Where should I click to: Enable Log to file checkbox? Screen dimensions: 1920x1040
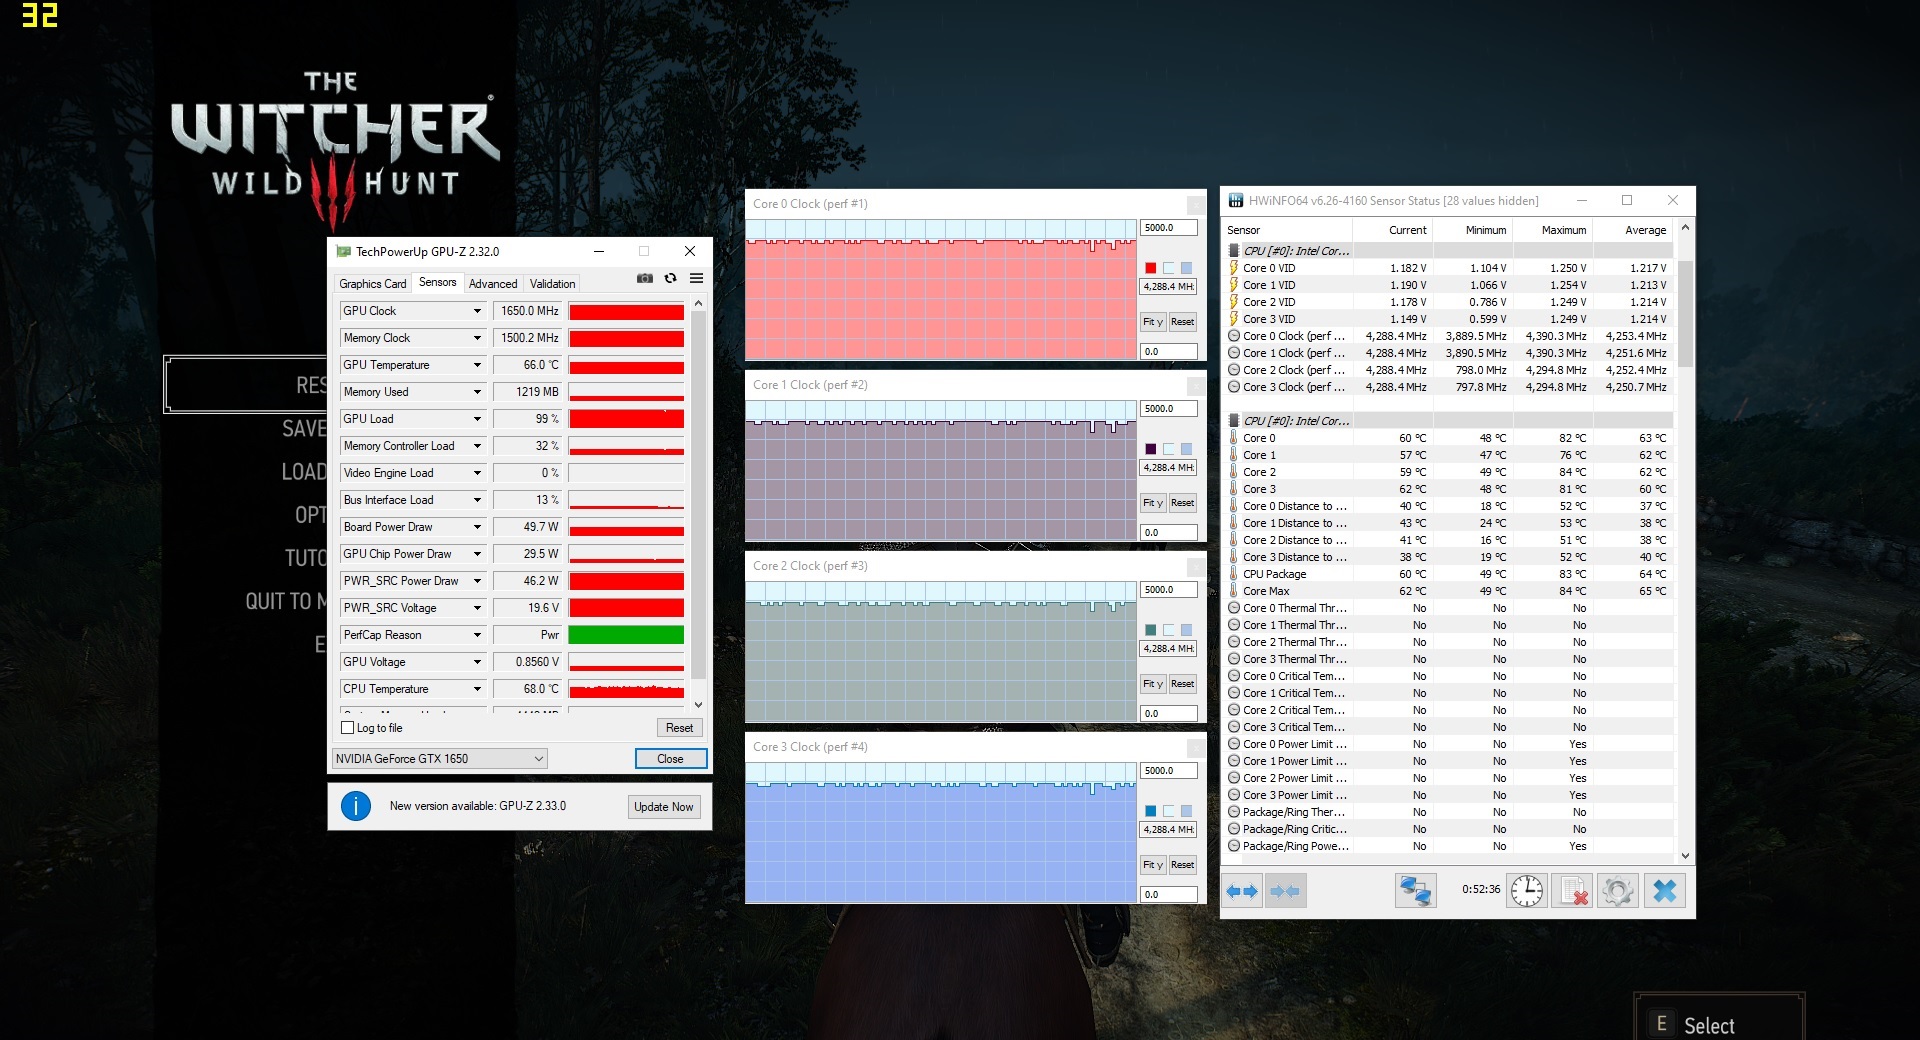click(348, 728)
